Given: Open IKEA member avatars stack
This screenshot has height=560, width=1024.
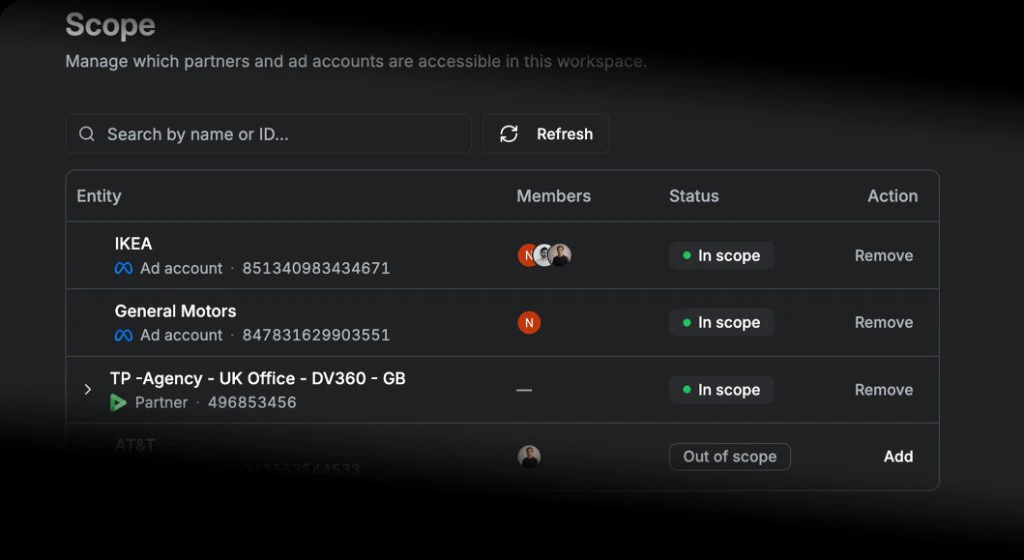Looking at the screenshot, I should point(545,255).
